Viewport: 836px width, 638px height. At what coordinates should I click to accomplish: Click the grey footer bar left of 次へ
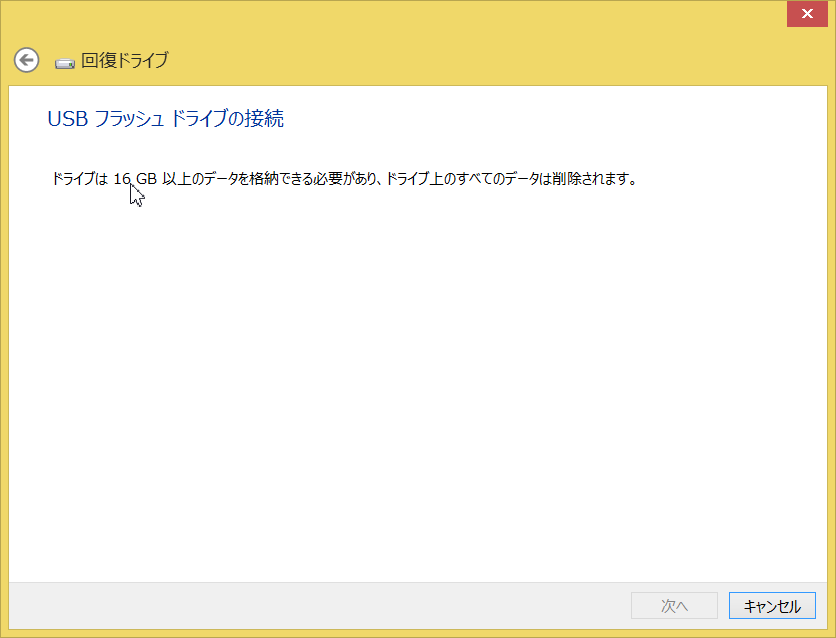[x=300, y=606]
